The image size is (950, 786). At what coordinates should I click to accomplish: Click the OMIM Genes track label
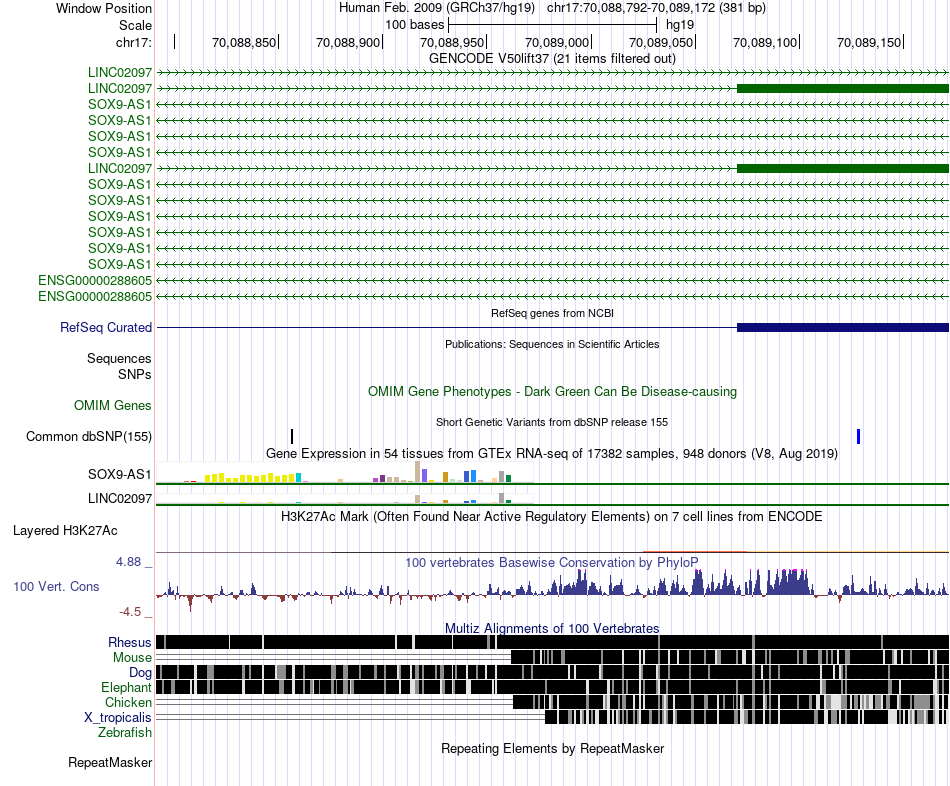112,405
